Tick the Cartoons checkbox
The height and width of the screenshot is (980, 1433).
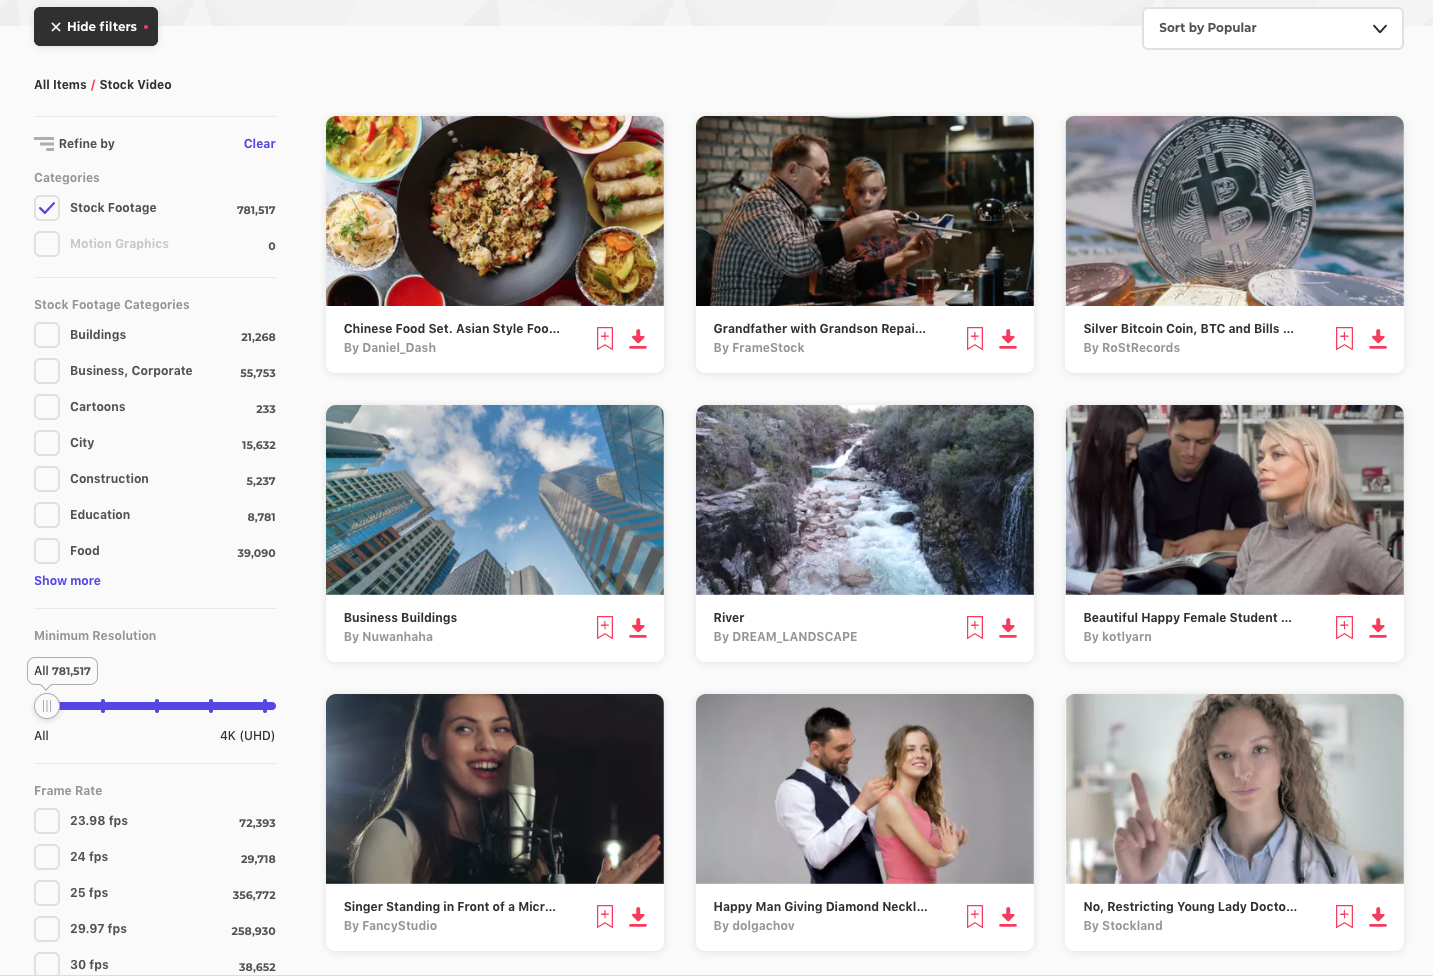47,407
